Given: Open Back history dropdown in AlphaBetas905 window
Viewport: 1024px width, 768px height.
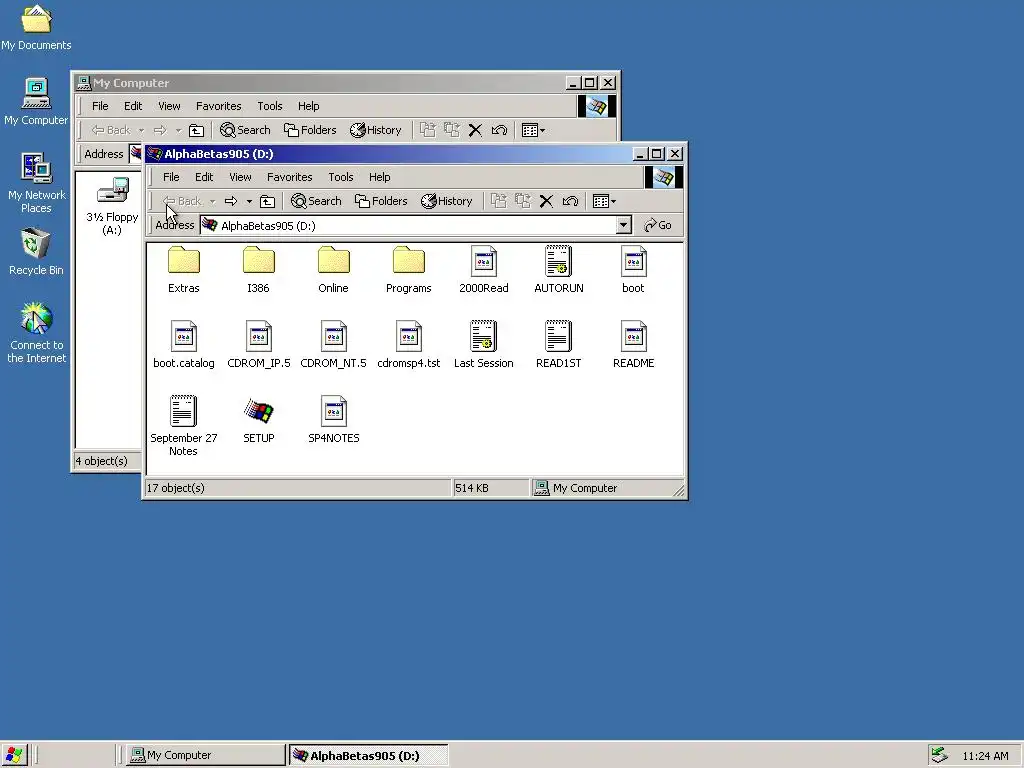Looking at the screenshot, I should [x=212, y=201].
